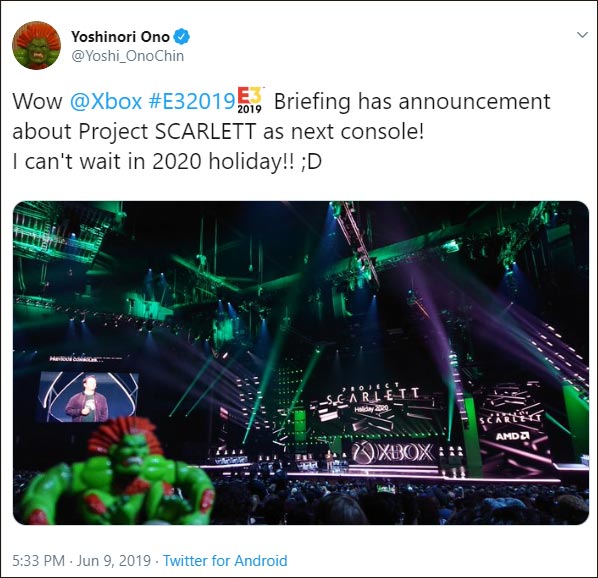The height and width of the screenshot is (578, 598).
Task: Click the 5:33 PM timestamp
Action: [x=39, y=560]
